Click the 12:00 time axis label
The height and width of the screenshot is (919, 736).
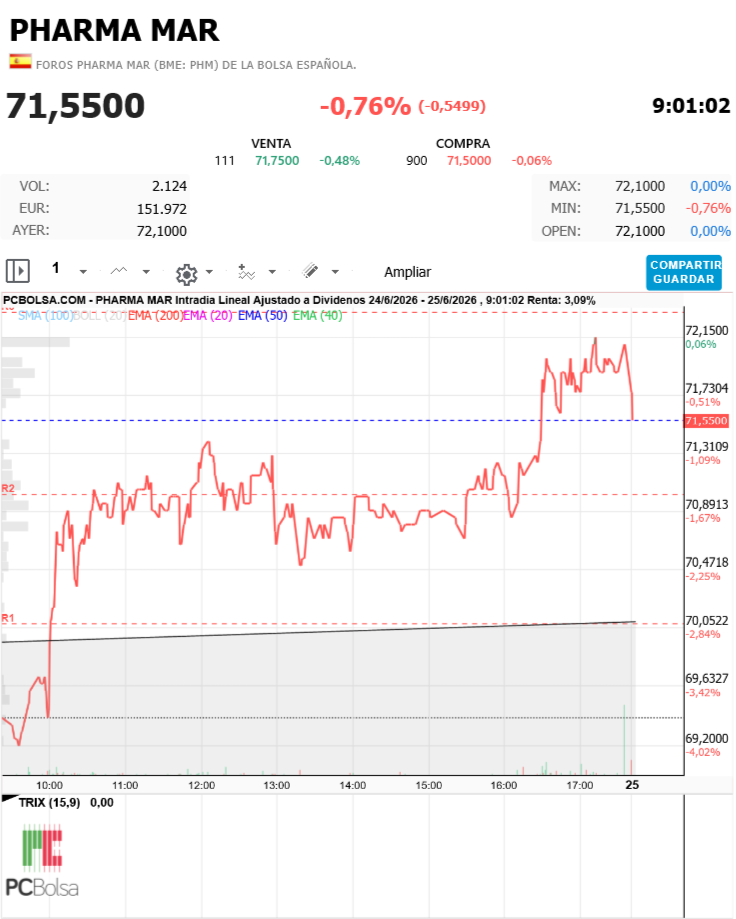click(201, 785)
